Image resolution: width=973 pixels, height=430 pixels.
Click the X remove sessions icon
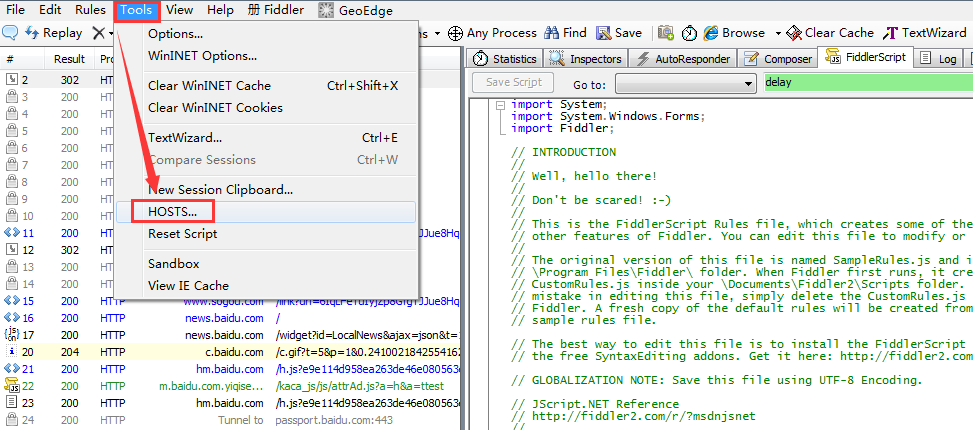coord(98,33)
